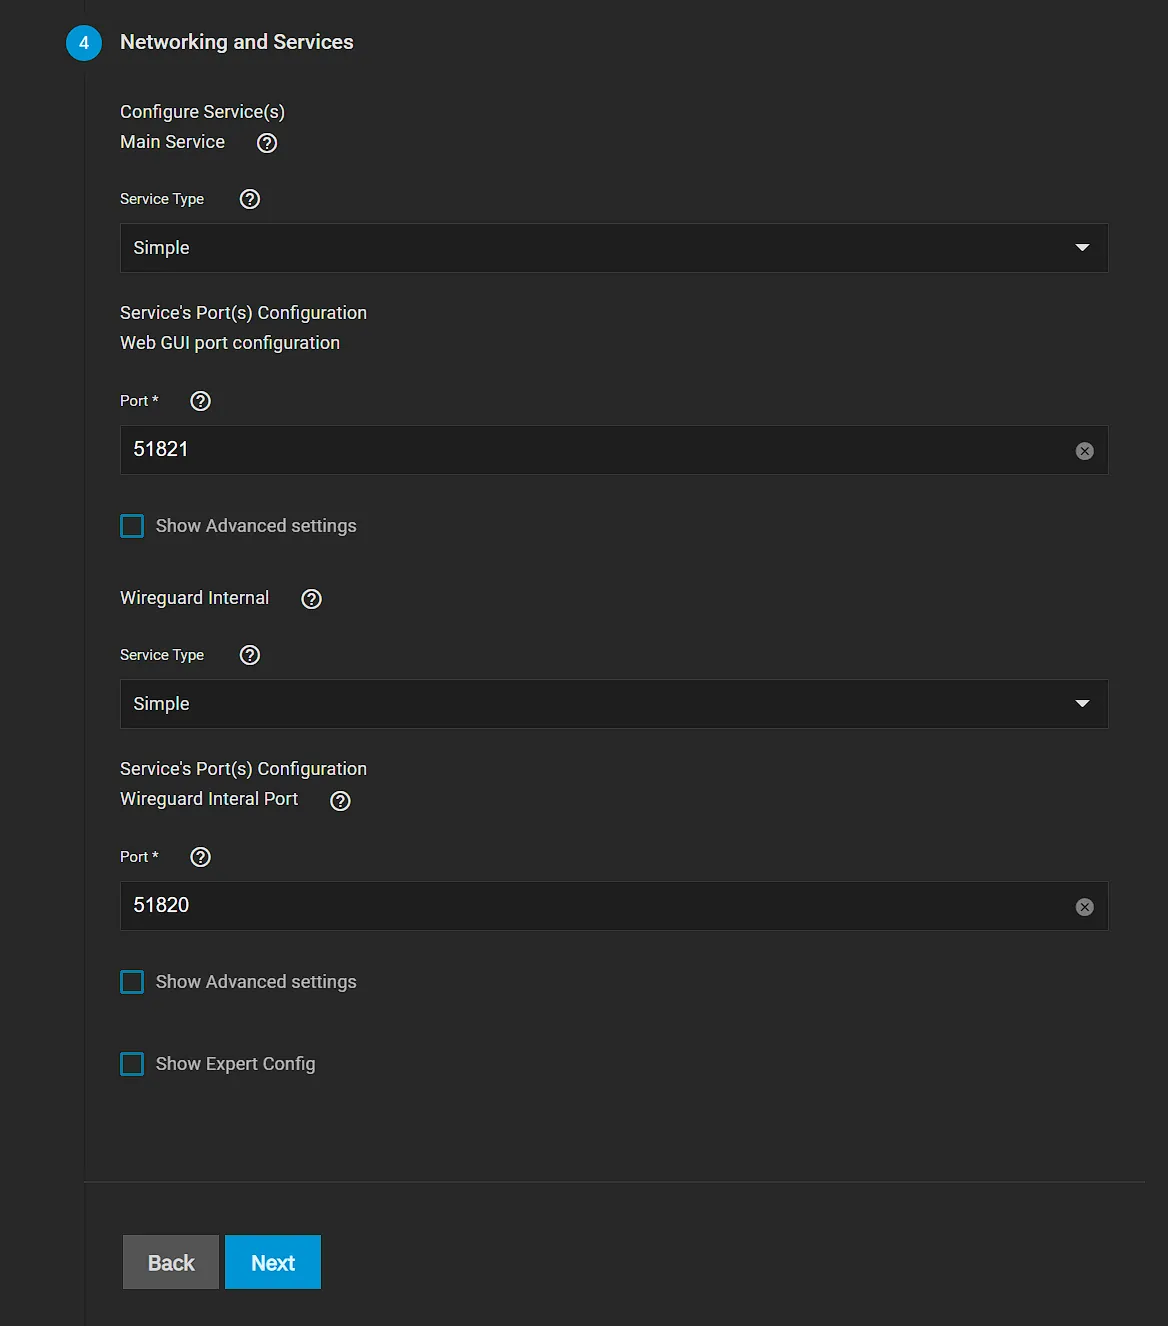Click the step 4 number circle
Viewport: 1168px width, 1326px height.
click(x=84, y=43)
